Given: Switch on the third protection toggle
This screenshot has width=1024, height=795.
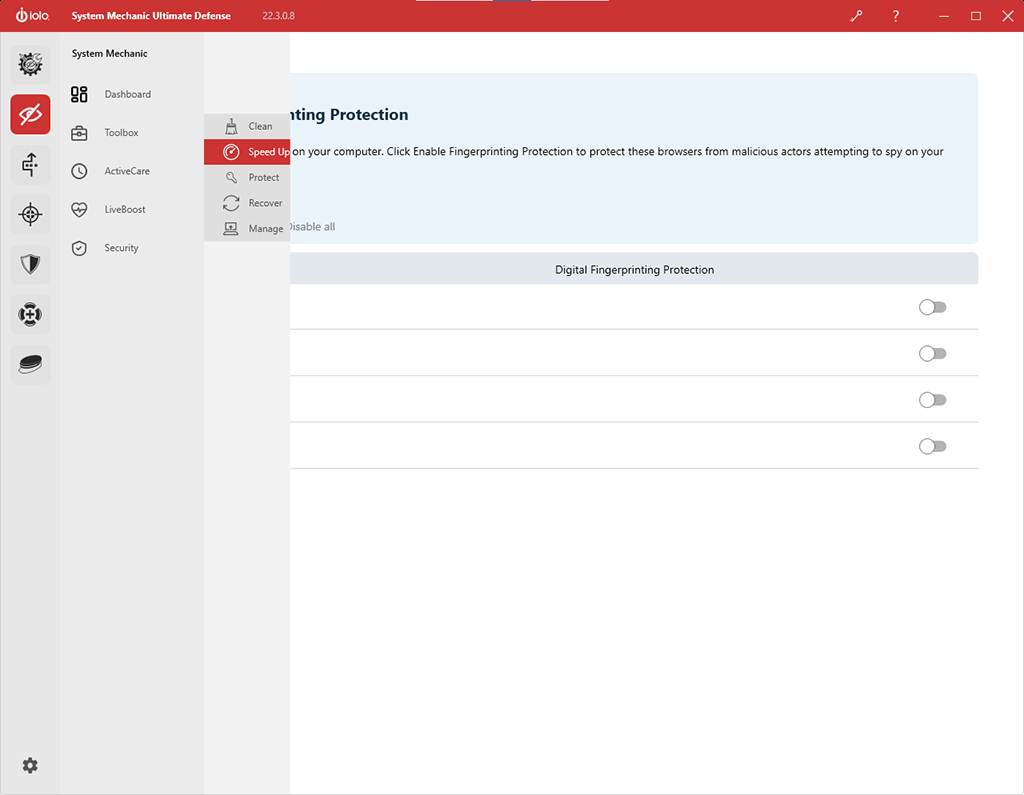Looking at the screenshot, I should [x=932, y=400].
